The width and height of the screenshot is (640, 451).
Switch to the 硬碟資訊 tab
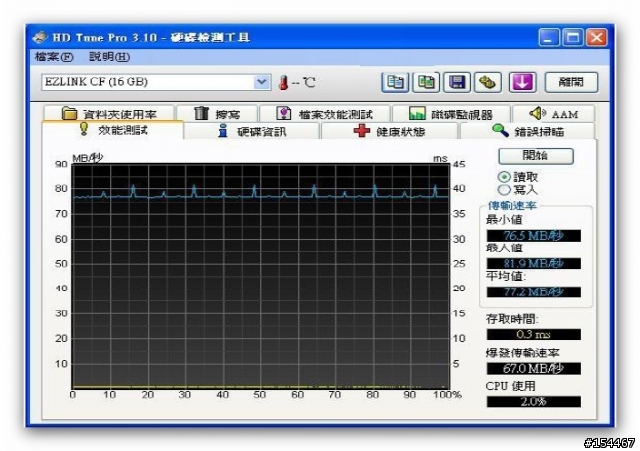click(x=251, y=131)
